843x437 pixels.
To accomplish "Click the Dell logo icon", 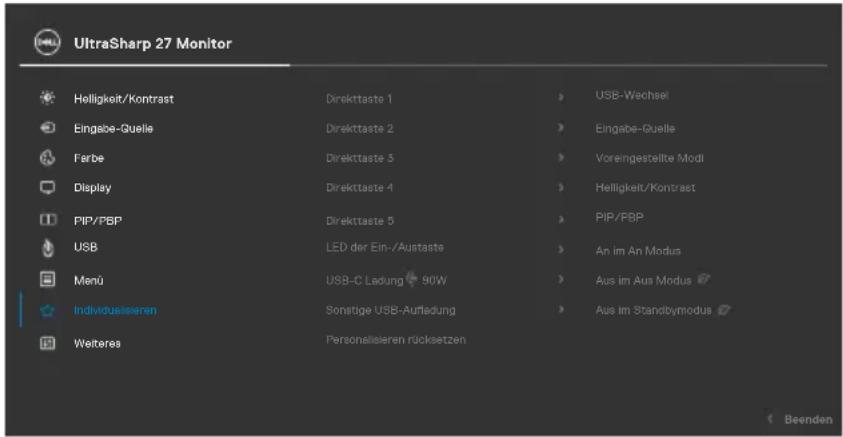I will 47,42.
